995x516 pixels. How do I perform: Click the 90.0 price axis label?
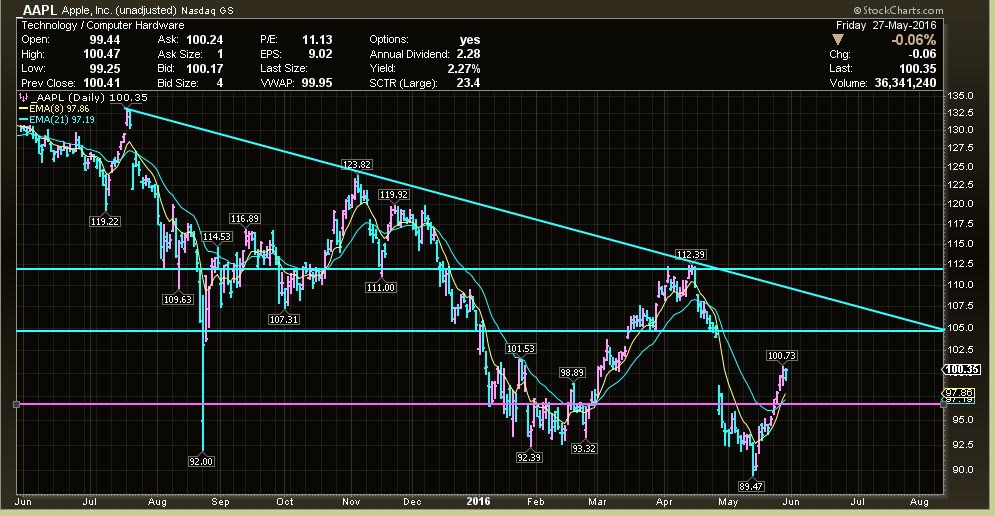click(x=961, y=469)
